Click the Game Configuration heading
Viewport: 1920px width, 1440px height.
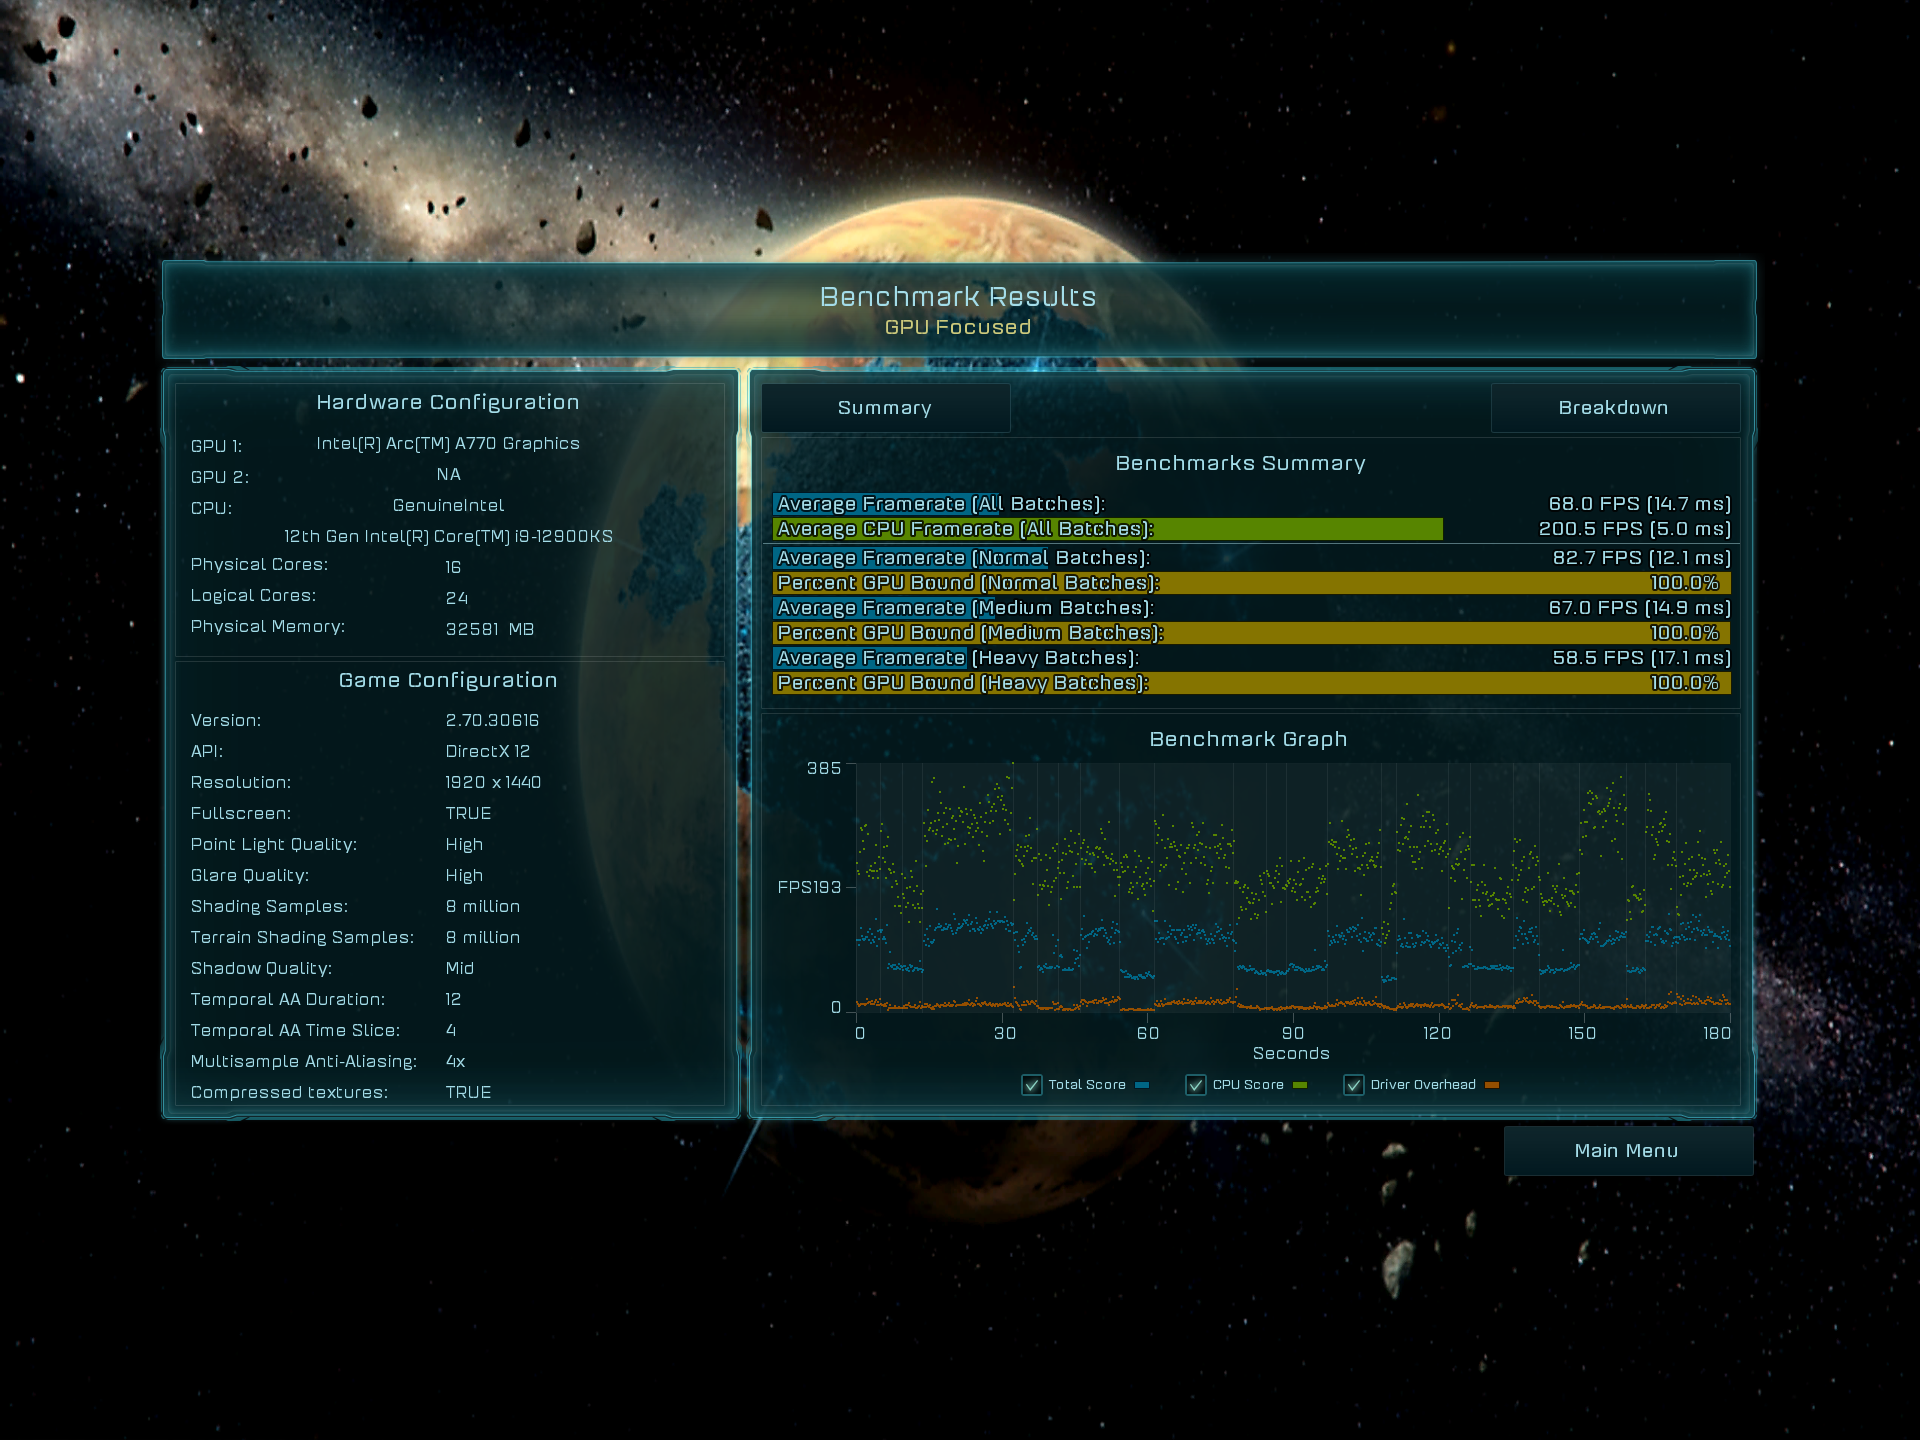click(x=448, y=680)
